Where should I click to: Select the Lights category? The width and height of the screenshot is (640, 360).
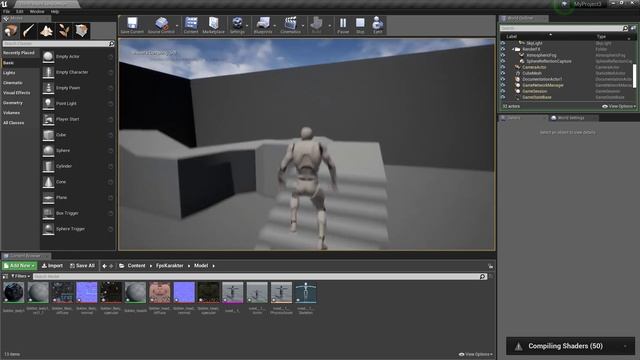click(9, 73)
